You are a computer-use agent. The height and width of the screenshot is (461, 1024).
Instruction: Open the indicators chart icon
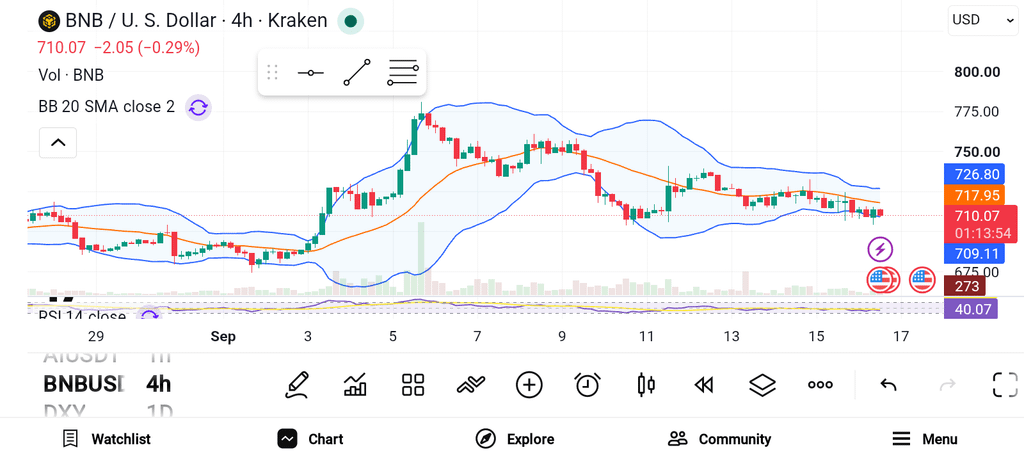(x=355, y=385)
